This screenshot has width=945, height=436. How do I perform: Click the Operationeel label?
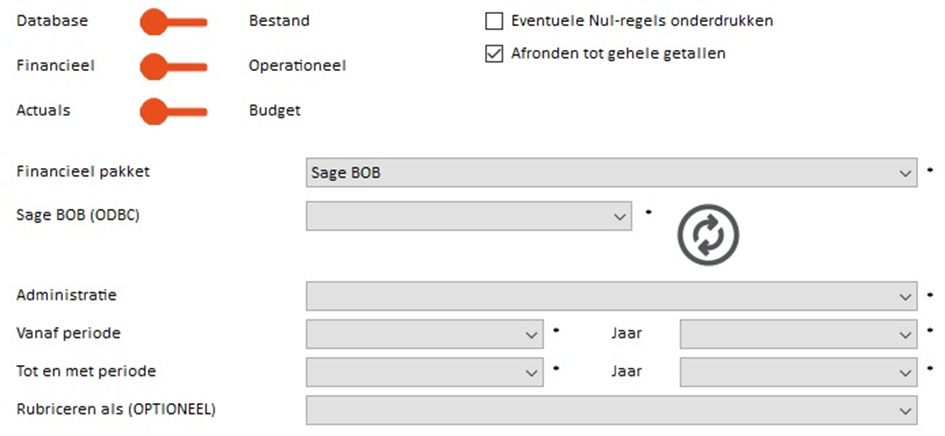pos(298,66)
